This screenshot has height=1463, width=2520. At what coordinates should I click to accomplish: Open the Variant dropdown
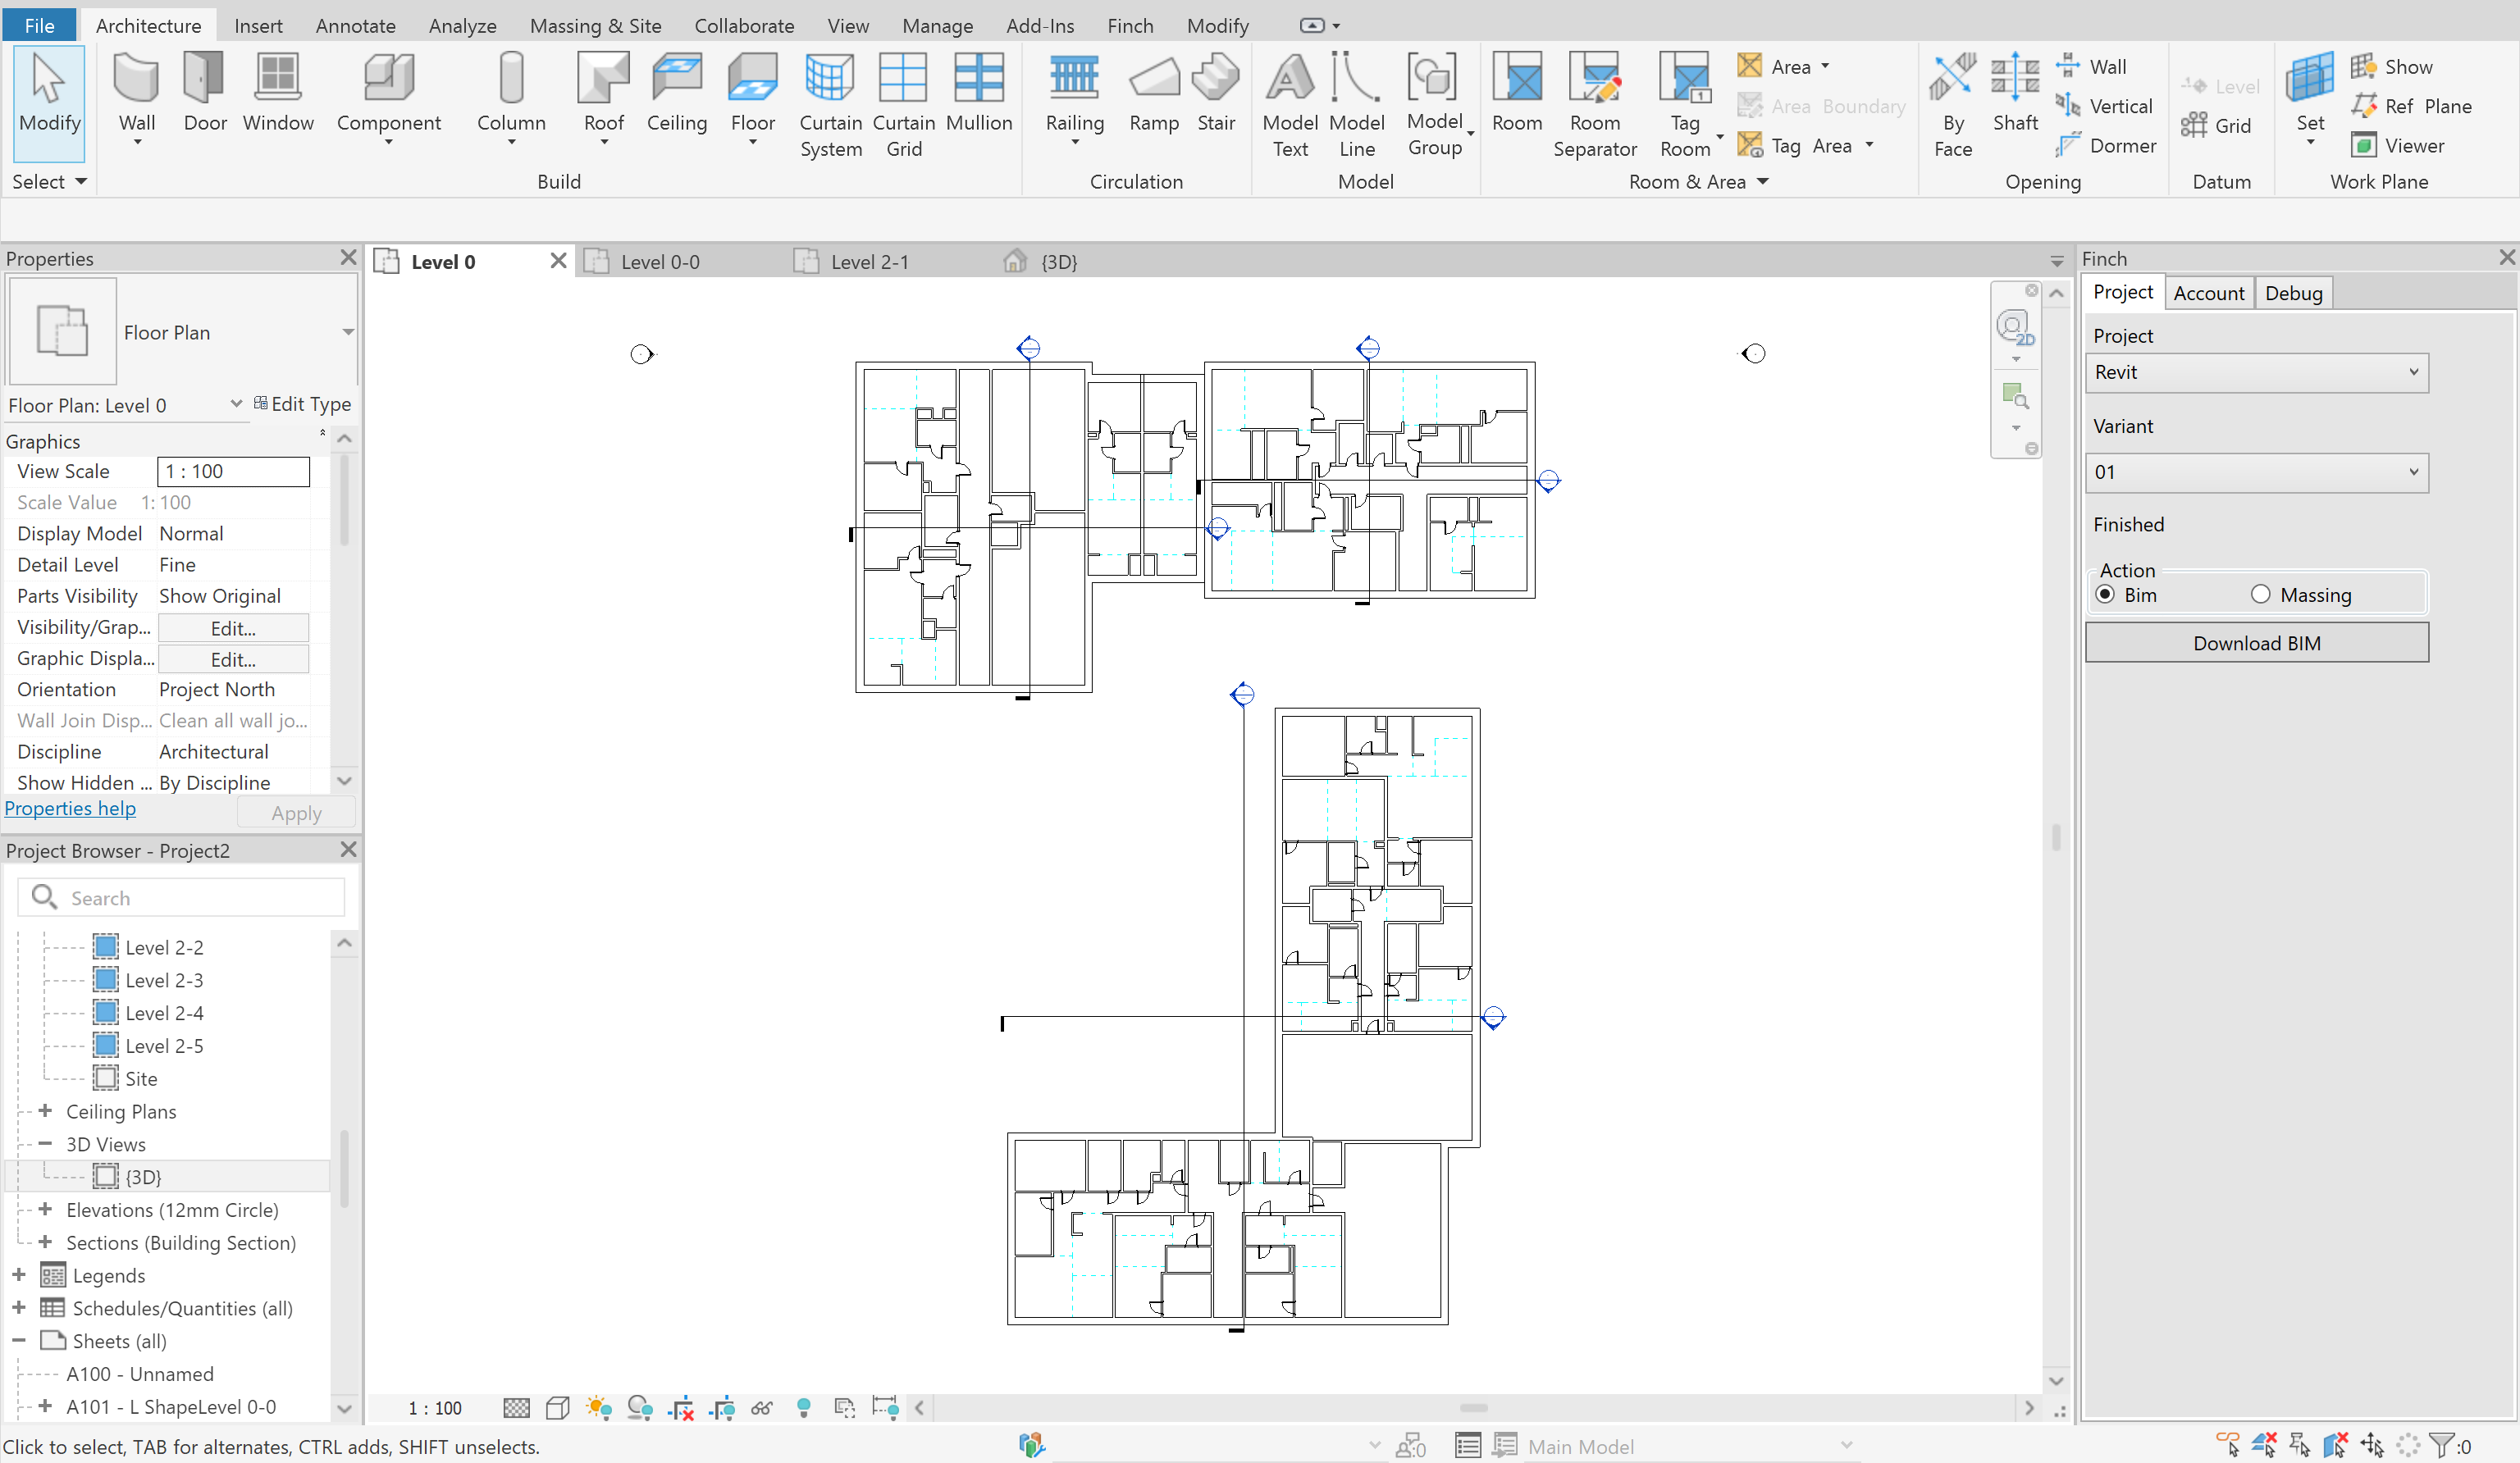(2255, 472)
